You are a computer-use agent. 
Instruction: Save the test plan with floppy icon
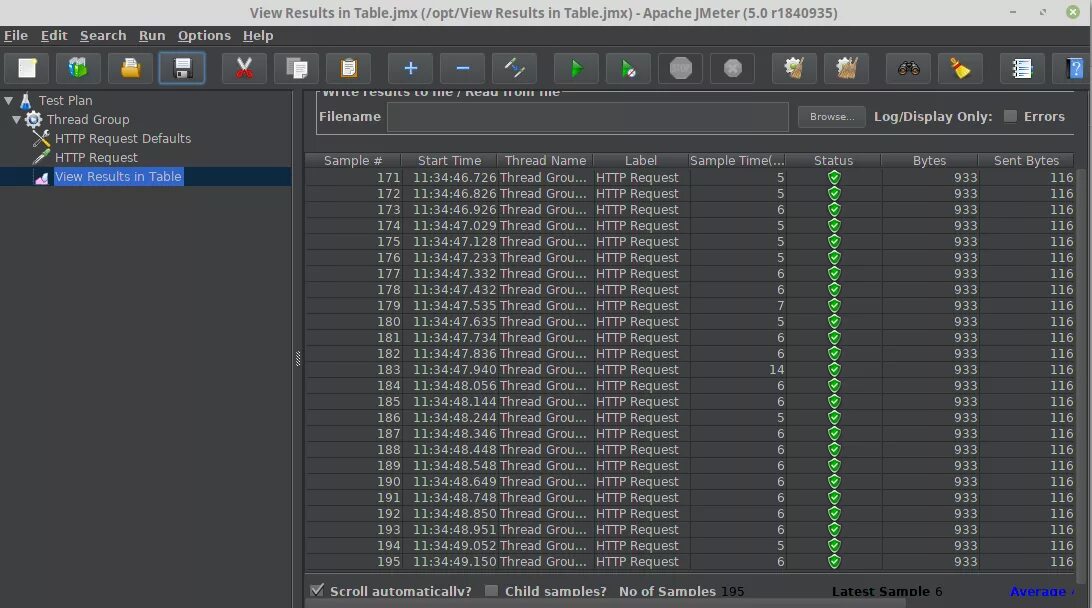tap(182, 68)
